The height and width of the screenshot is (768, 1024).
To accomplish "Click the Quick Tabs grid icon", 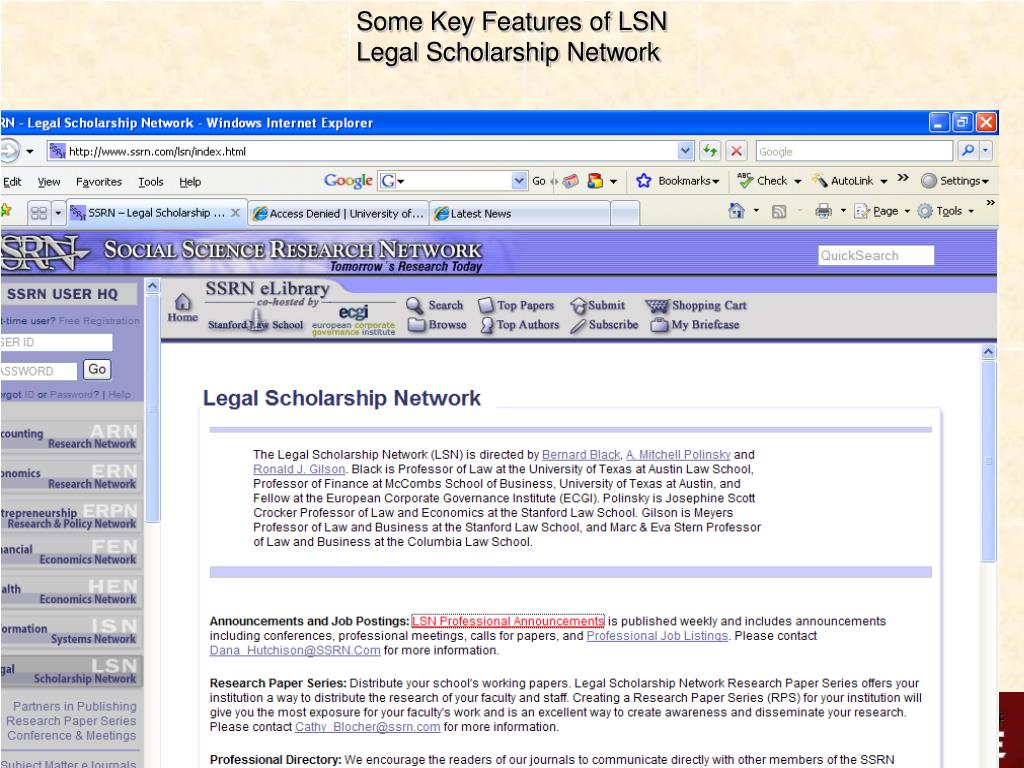I will (x=39, y=213).
